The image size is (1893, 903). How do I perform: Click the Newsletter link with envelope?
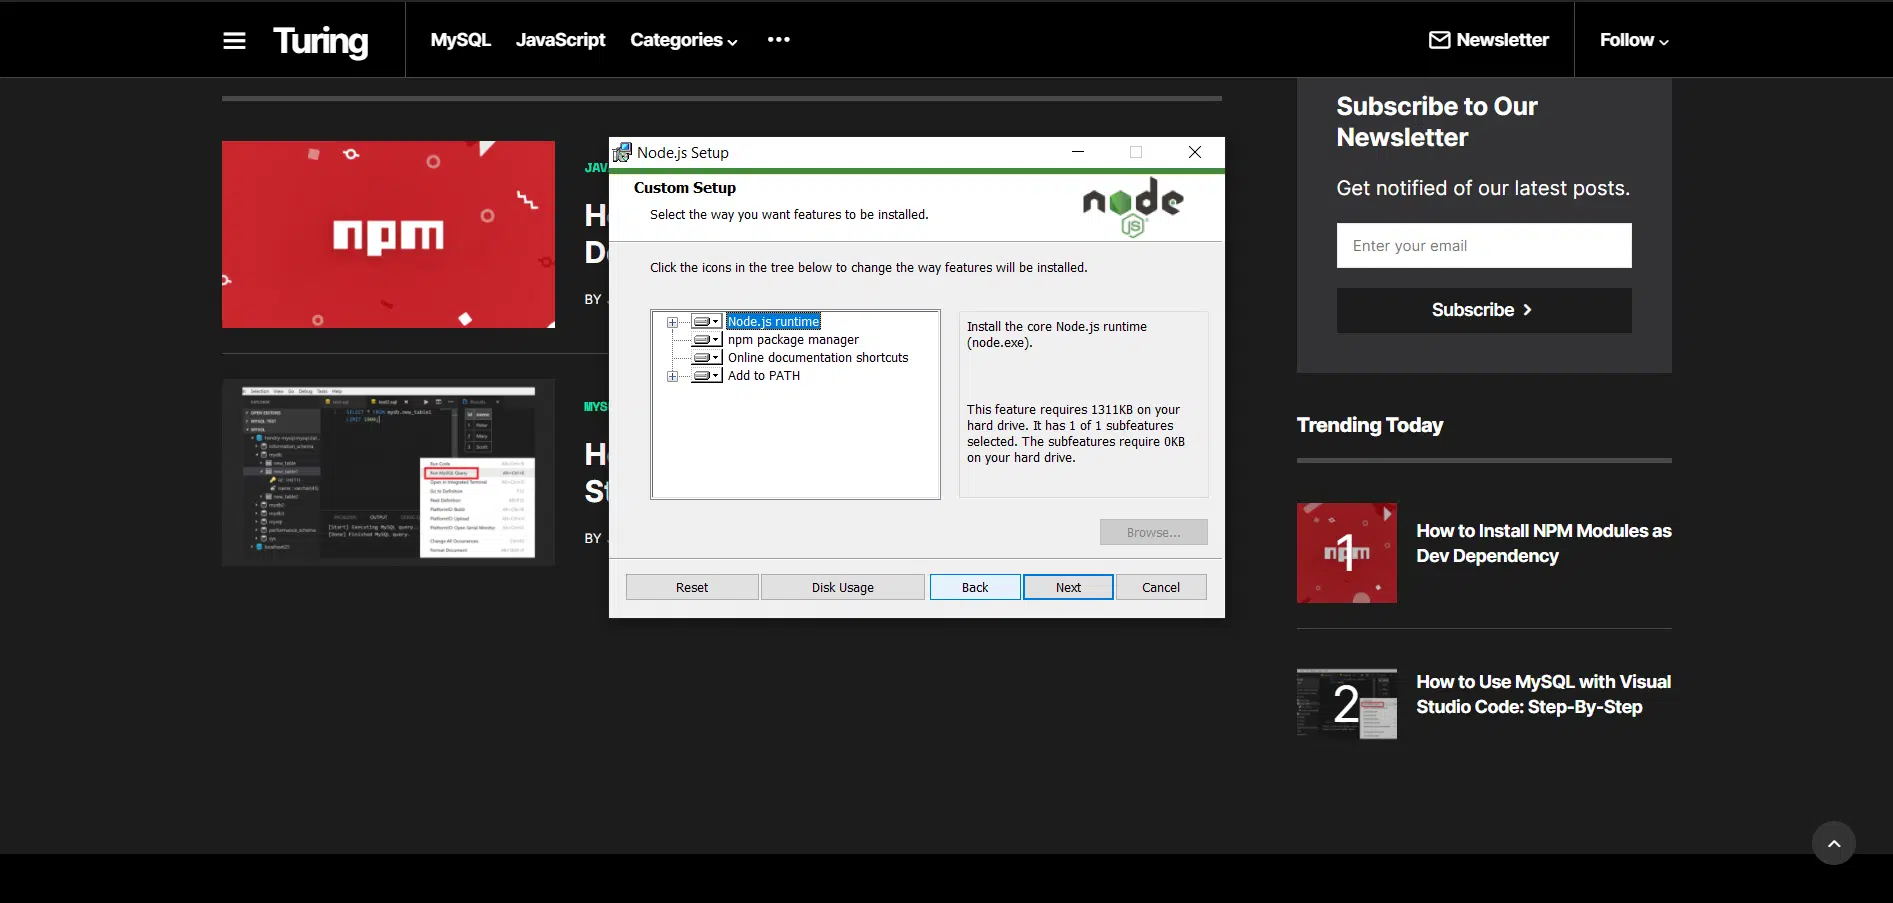(x=1488, y=40)
